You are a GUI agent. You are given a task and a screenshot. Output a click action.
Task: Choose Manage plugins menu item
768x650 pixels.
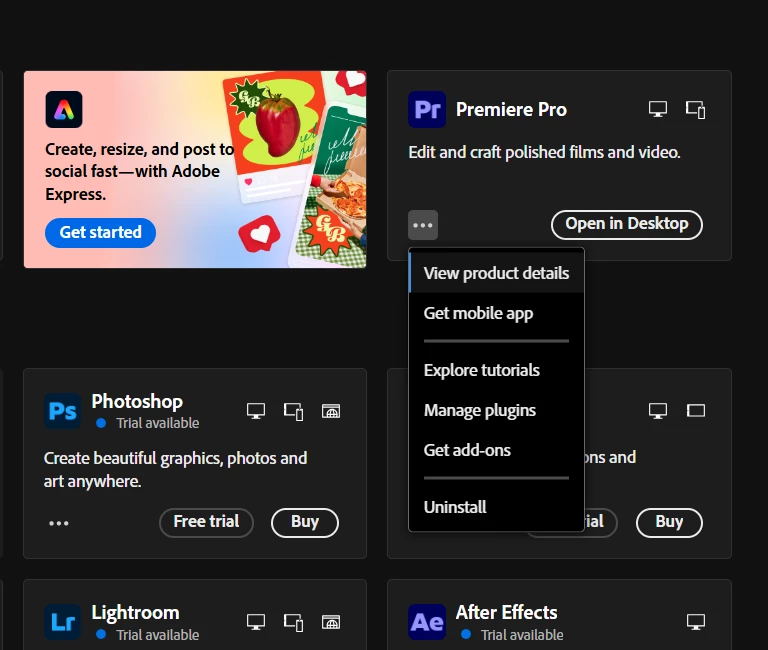coord(496,410)
